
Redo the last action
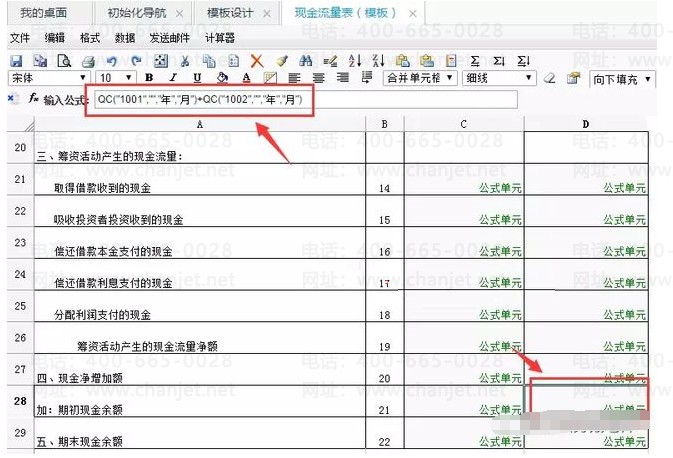[136, 61]
